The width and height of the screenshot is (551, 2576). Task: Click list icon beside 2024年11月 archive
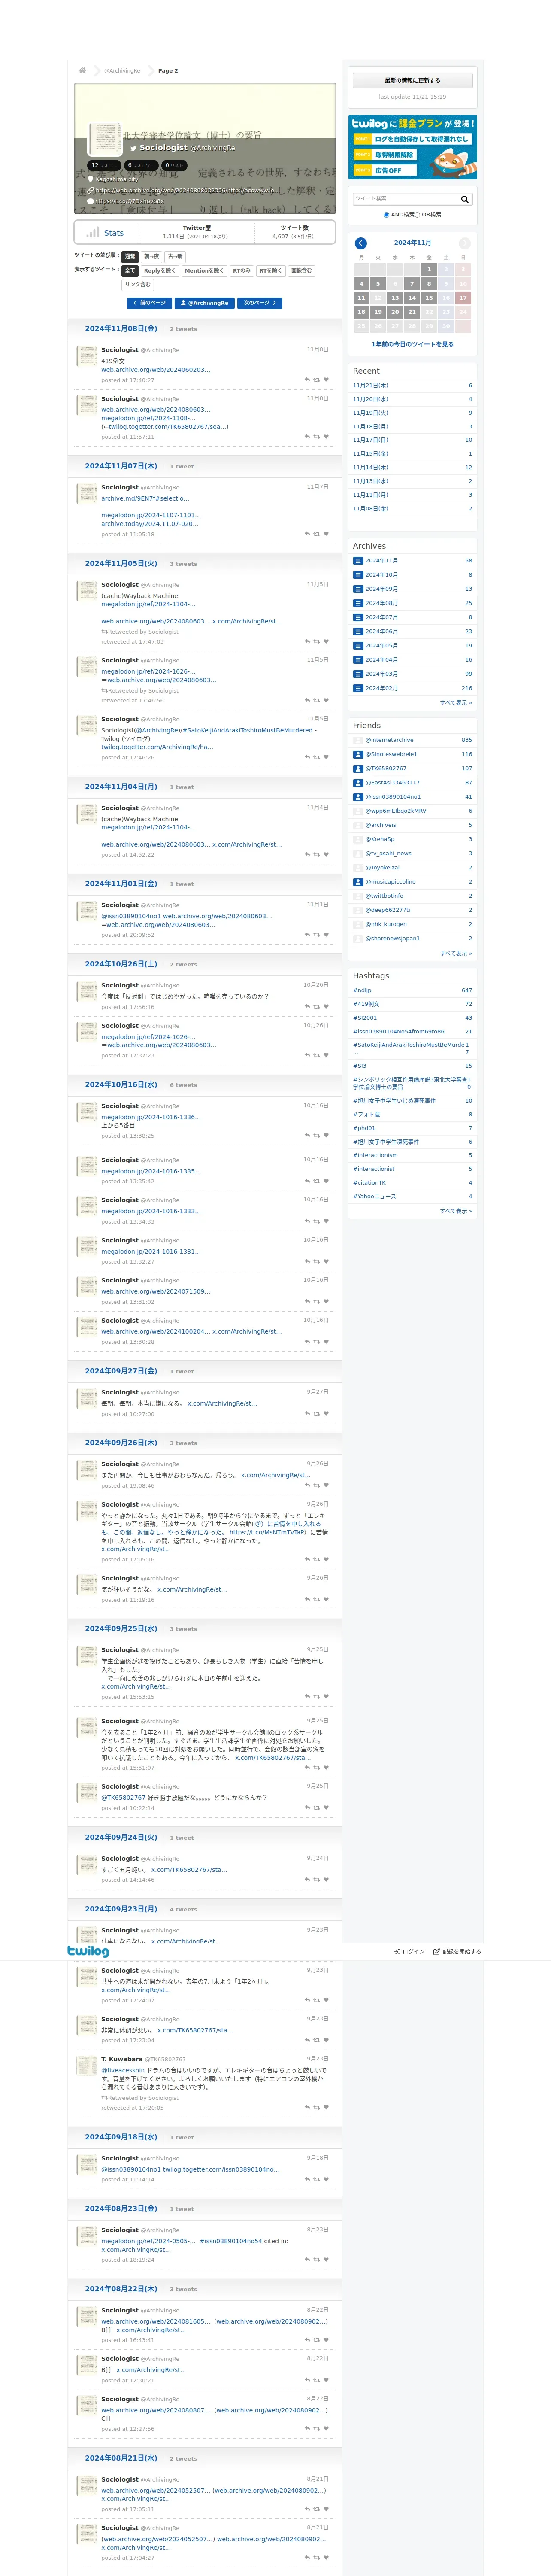coord(358,561)
